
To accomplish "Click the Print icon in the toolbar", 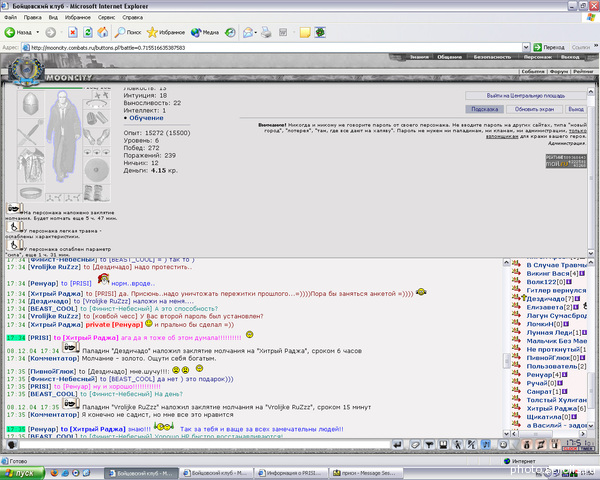I will 266,33.
